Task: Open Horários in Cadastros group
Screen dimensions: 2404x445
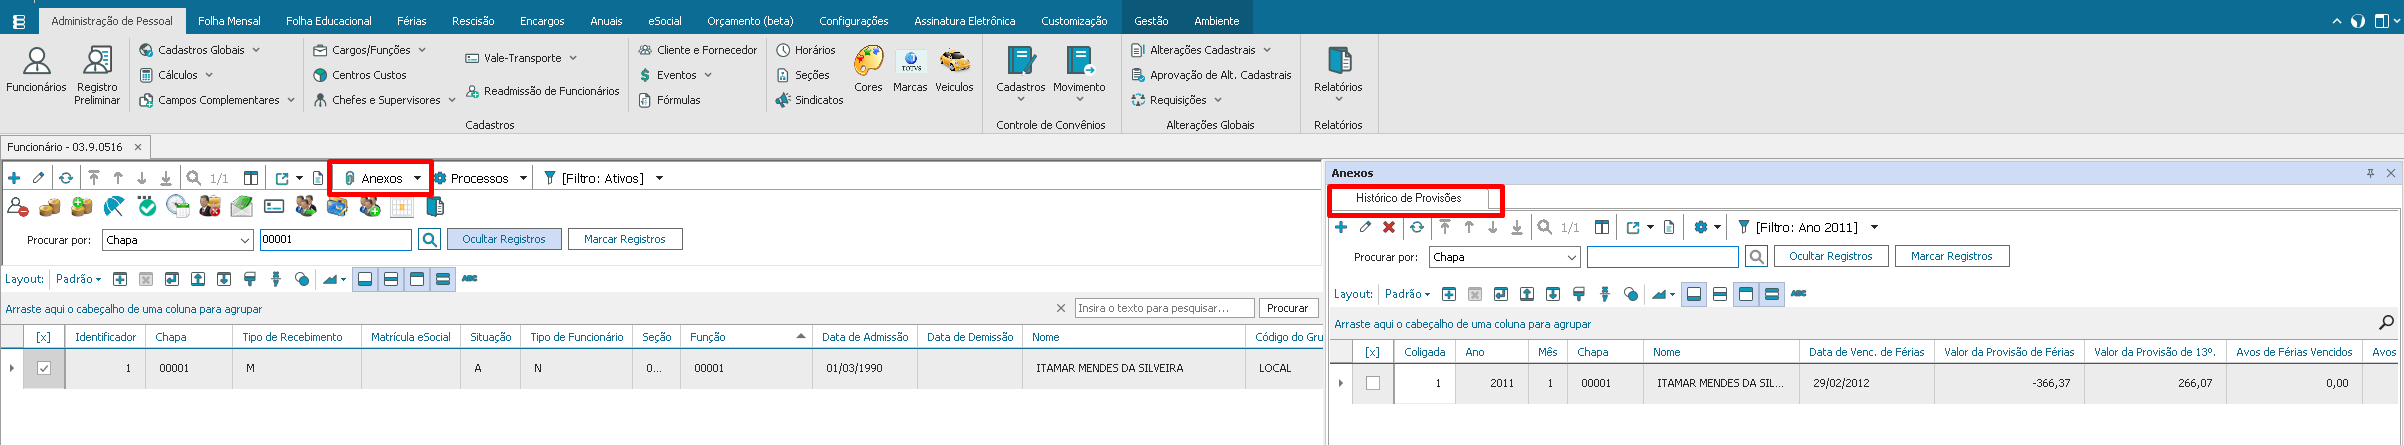Action: pos(806,50)
